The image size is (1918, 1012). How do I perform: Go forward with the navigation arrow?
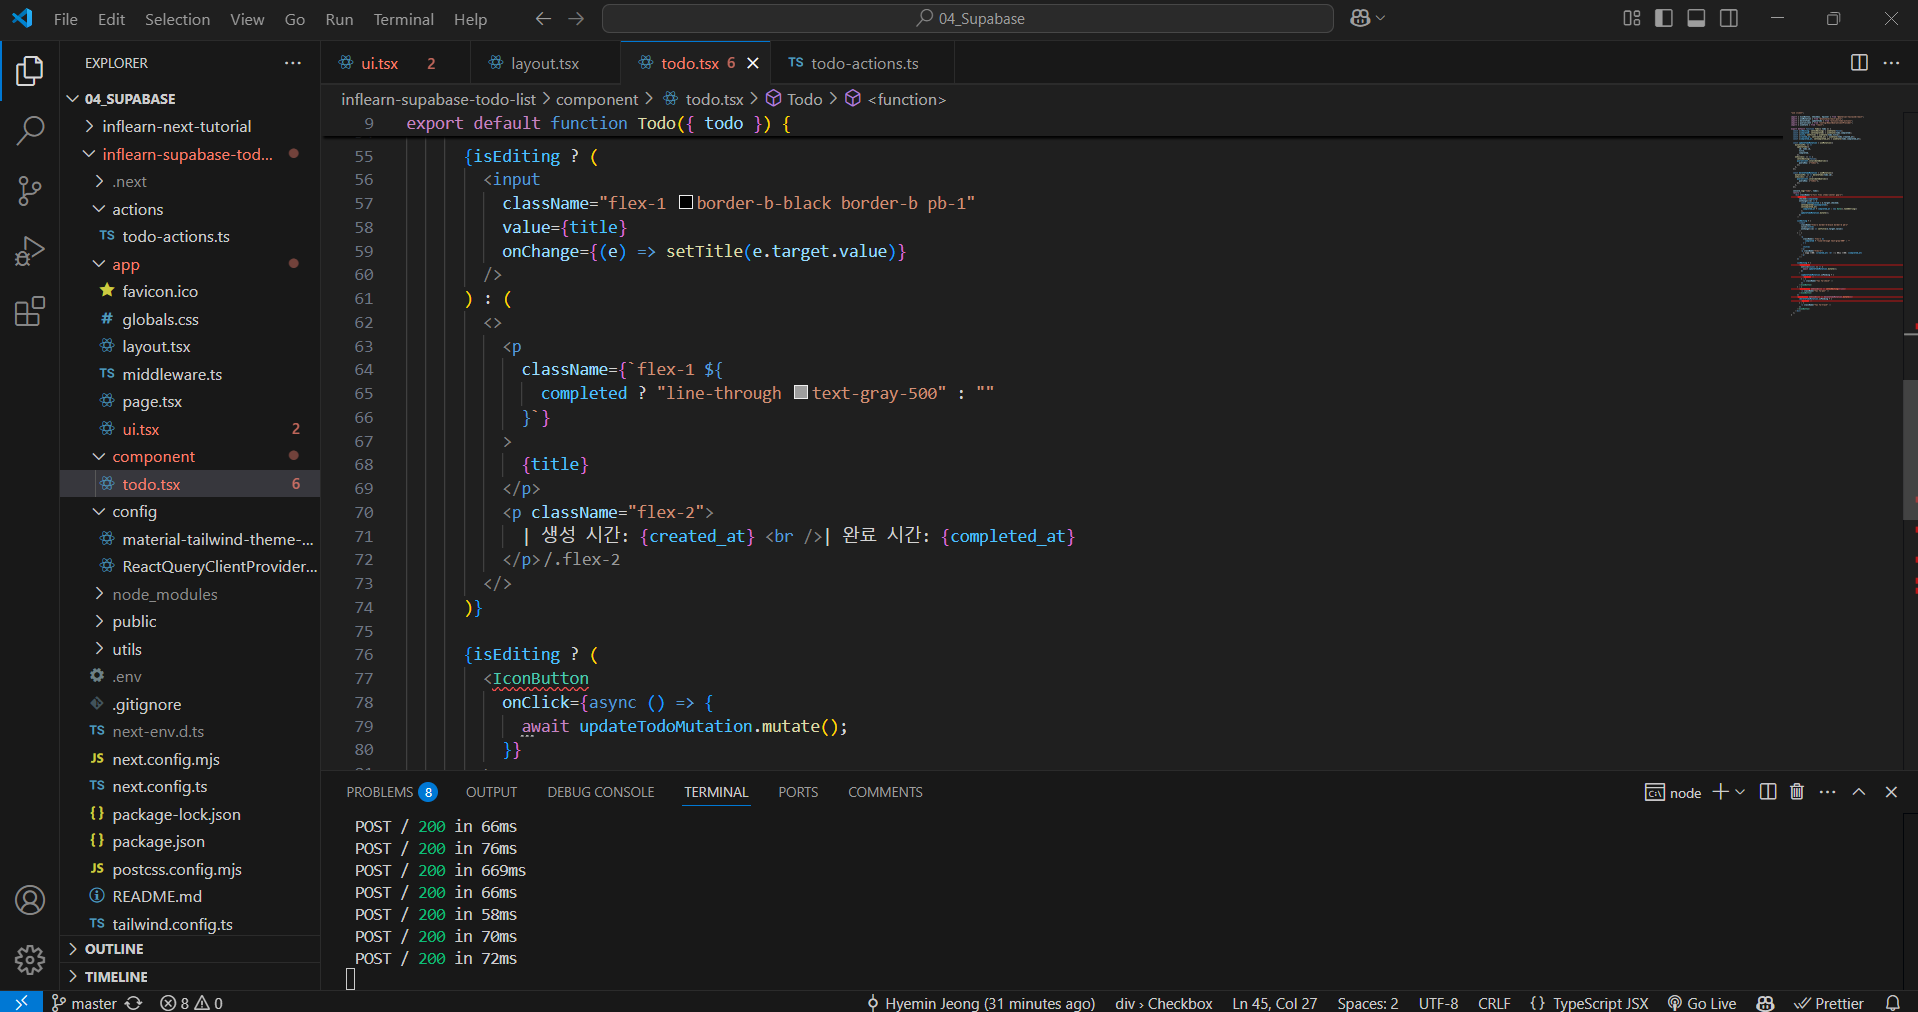pos(576,18)
